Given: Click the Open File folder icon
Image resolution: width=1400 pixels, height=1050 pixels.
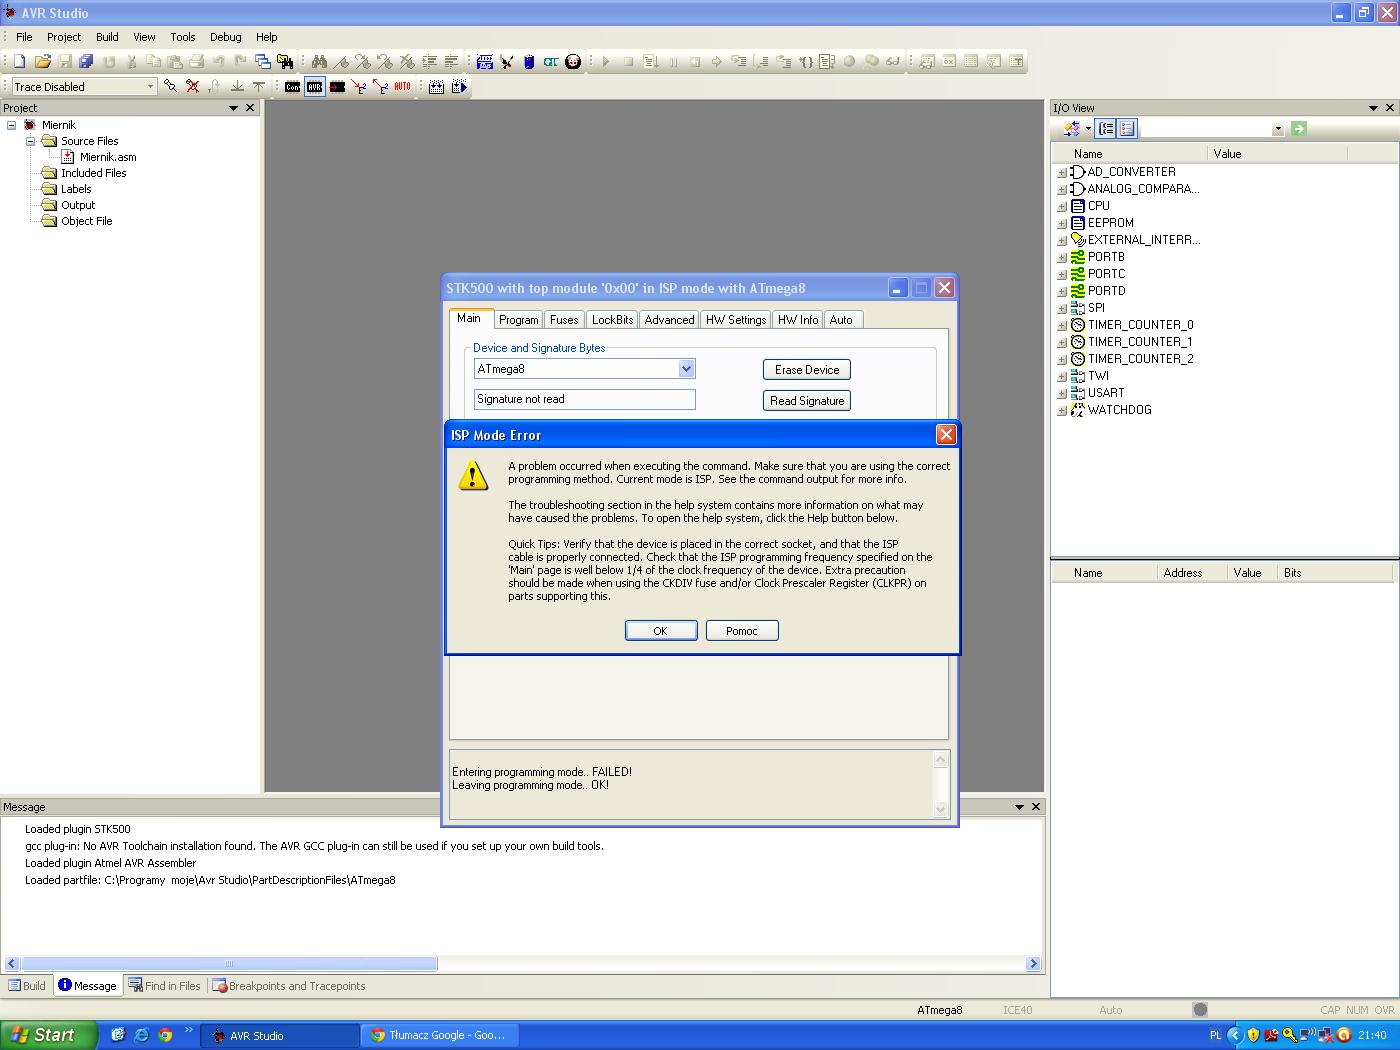Looking at the screenshot, I should point(42,62).
